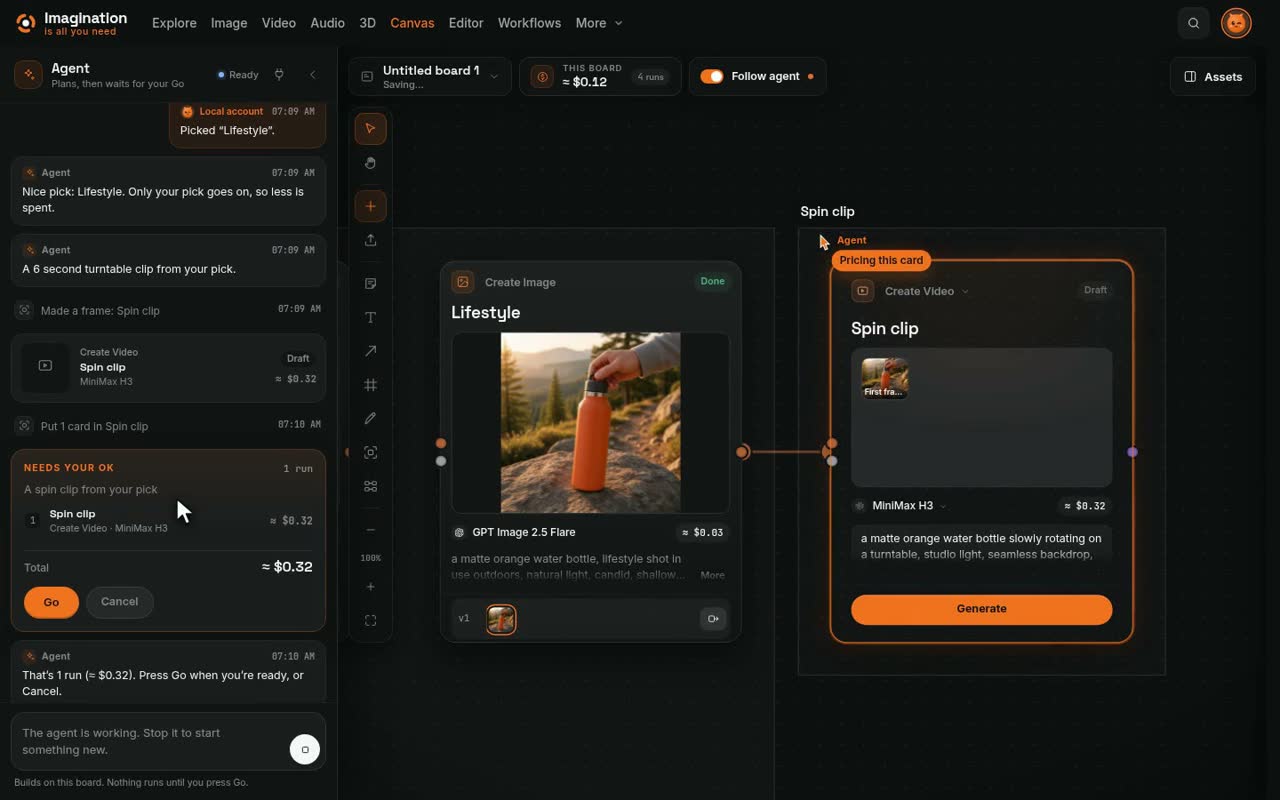Stop the agent with the stop button
This screenshot has height=800, width=1280.
[305, 749]
